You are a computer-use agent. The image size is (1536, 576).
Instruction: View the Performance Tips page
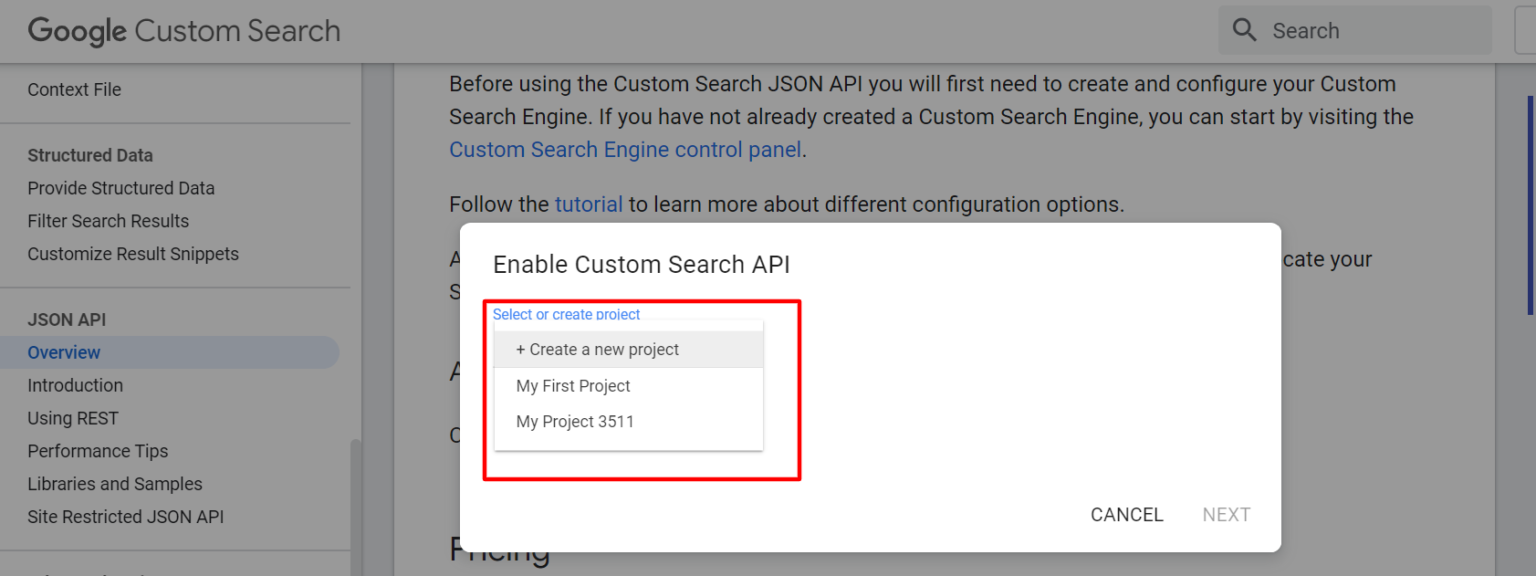click(97, 451)
